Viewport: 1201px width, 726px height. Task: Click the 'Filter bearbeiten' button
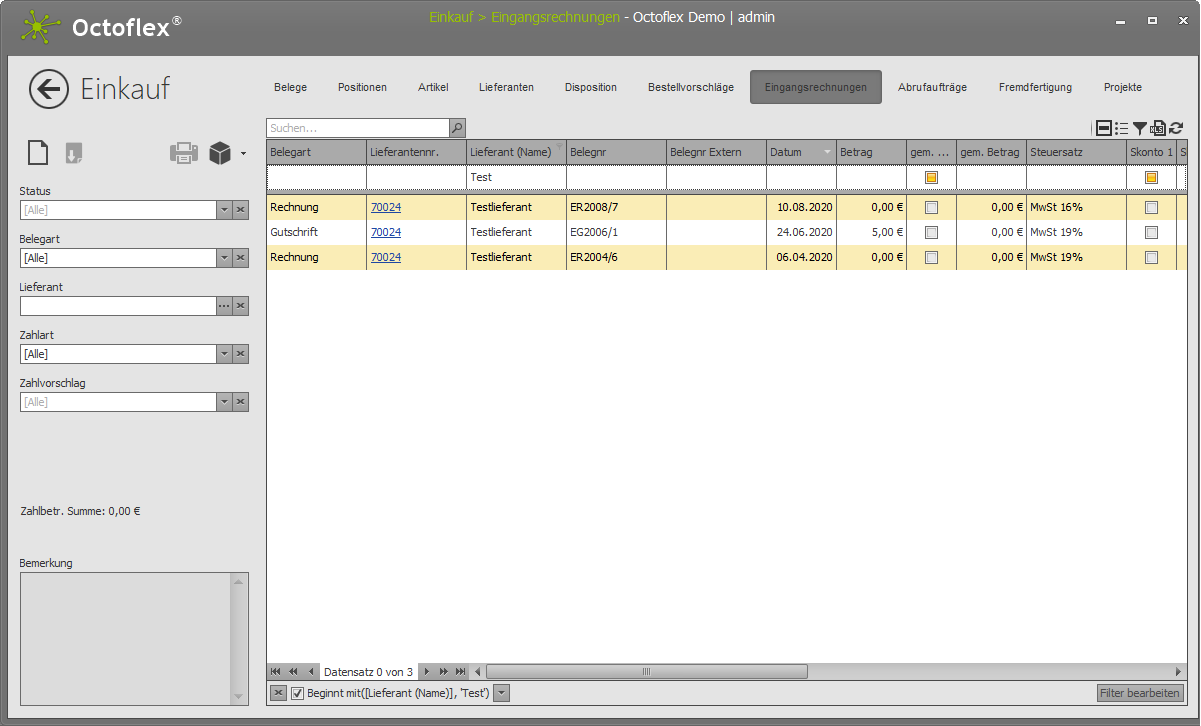[1140, 693]
